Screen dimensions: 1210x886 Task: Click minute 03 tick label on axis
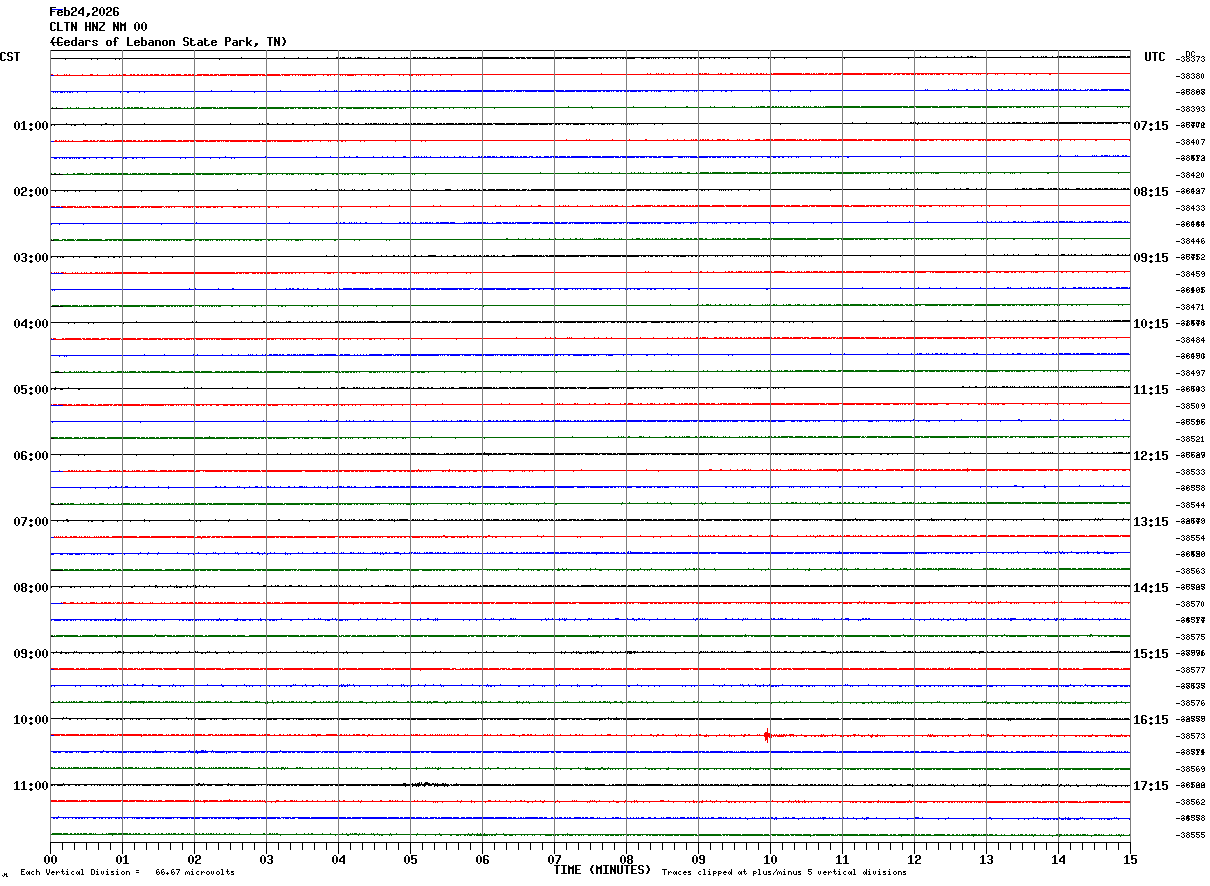click(266, 859)
